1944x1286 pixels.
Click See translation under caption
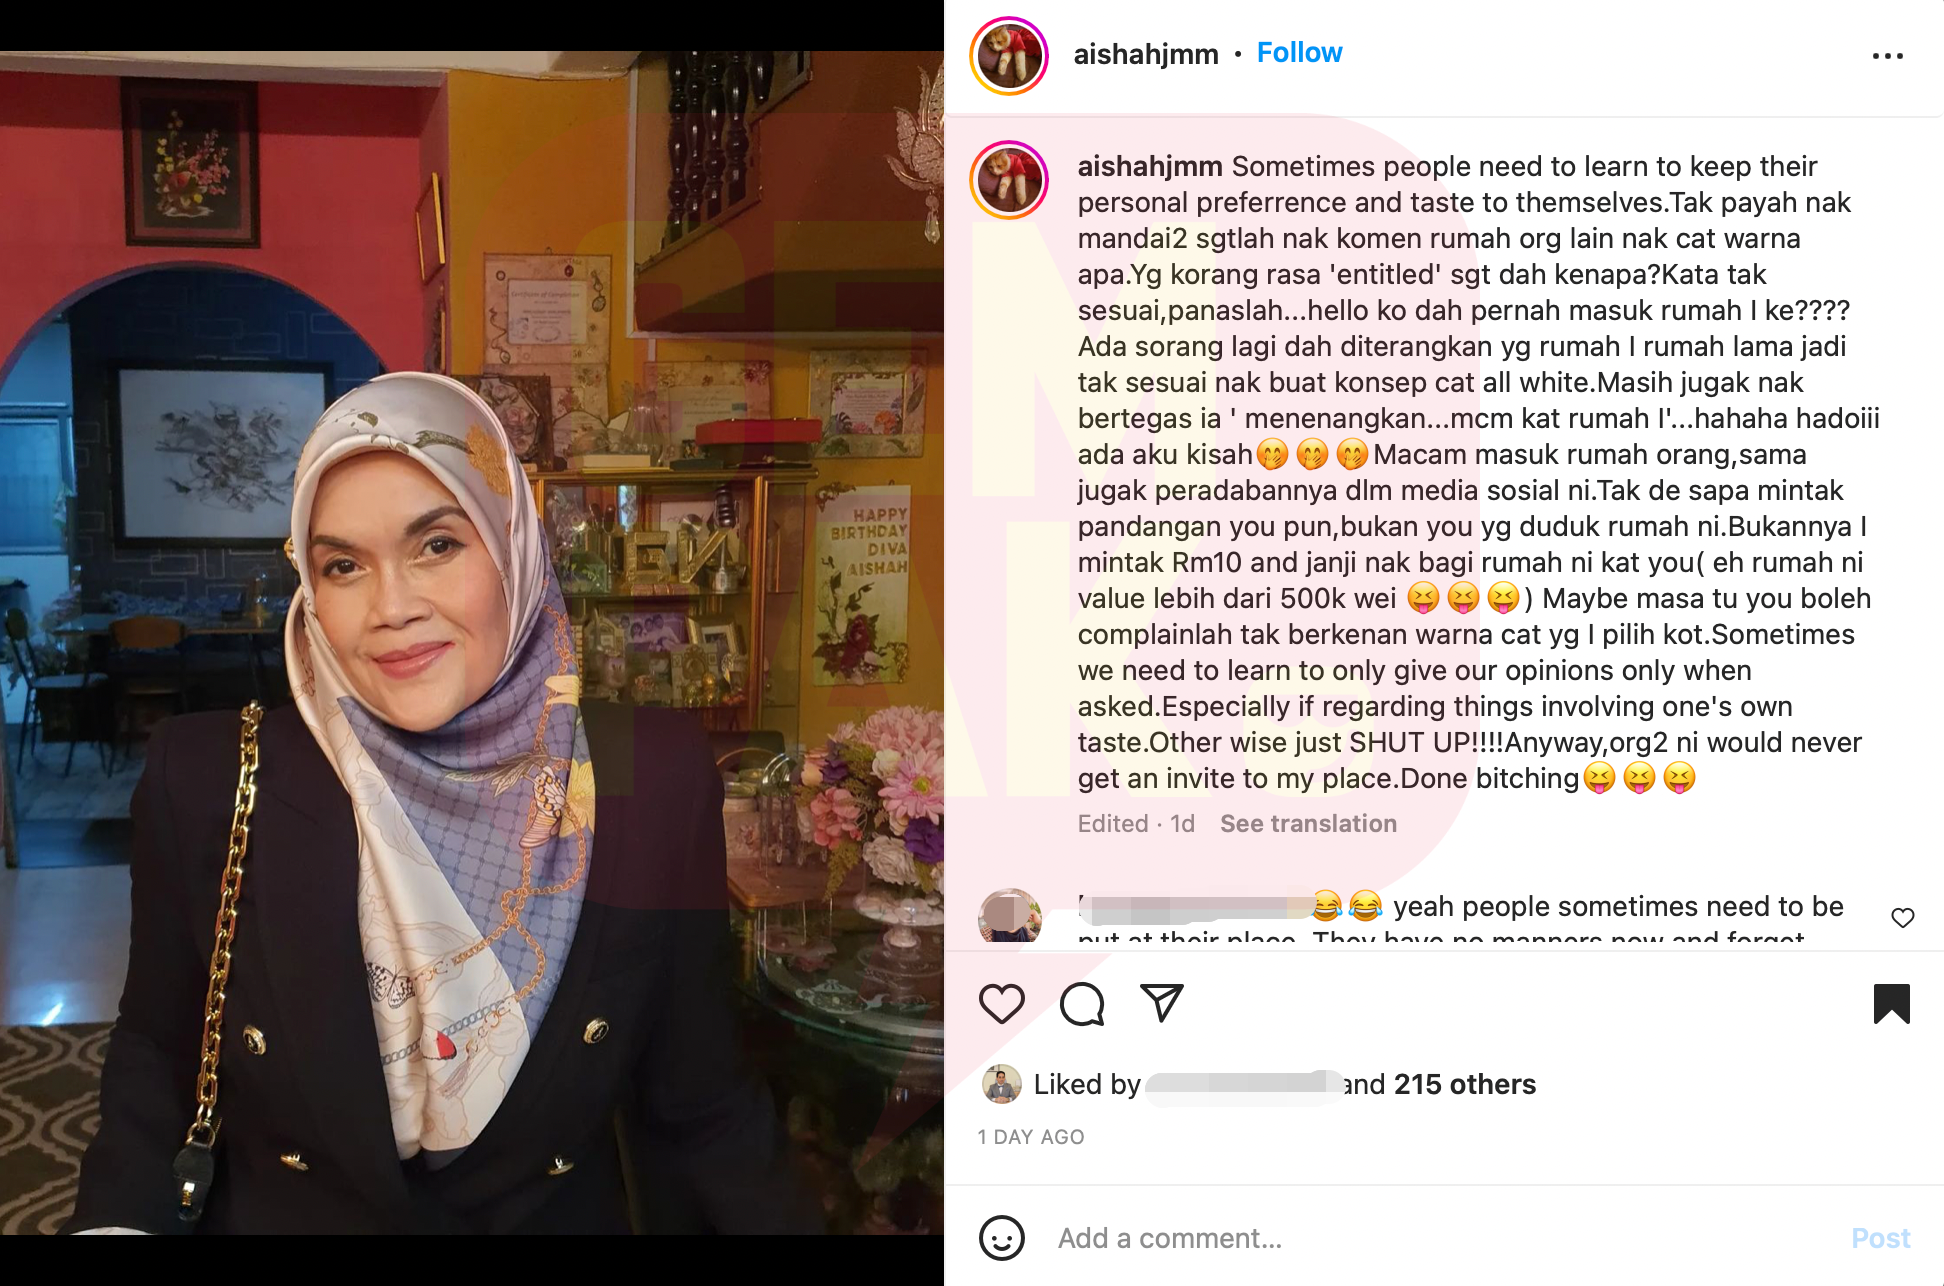[1308, 824]
